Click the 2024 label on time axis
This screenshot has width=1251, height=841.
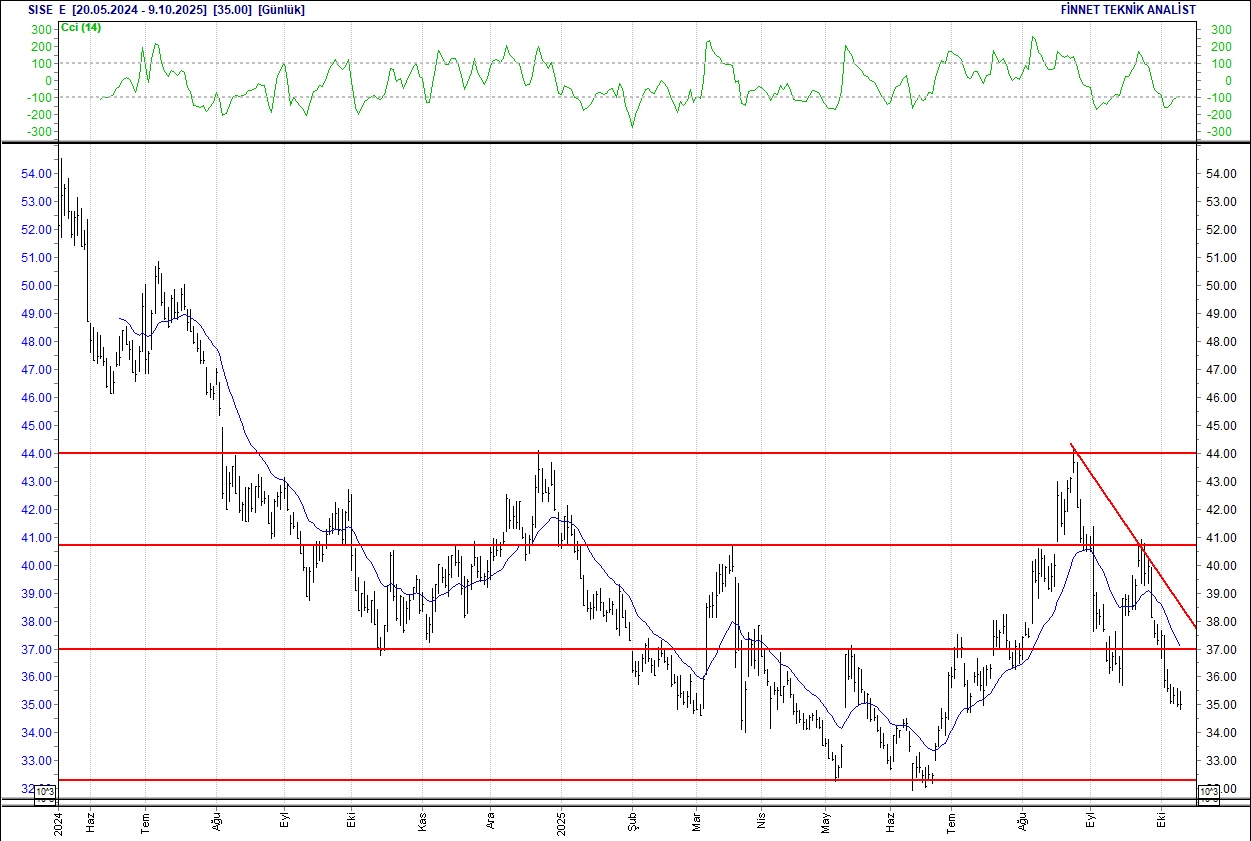click(59, 822)
